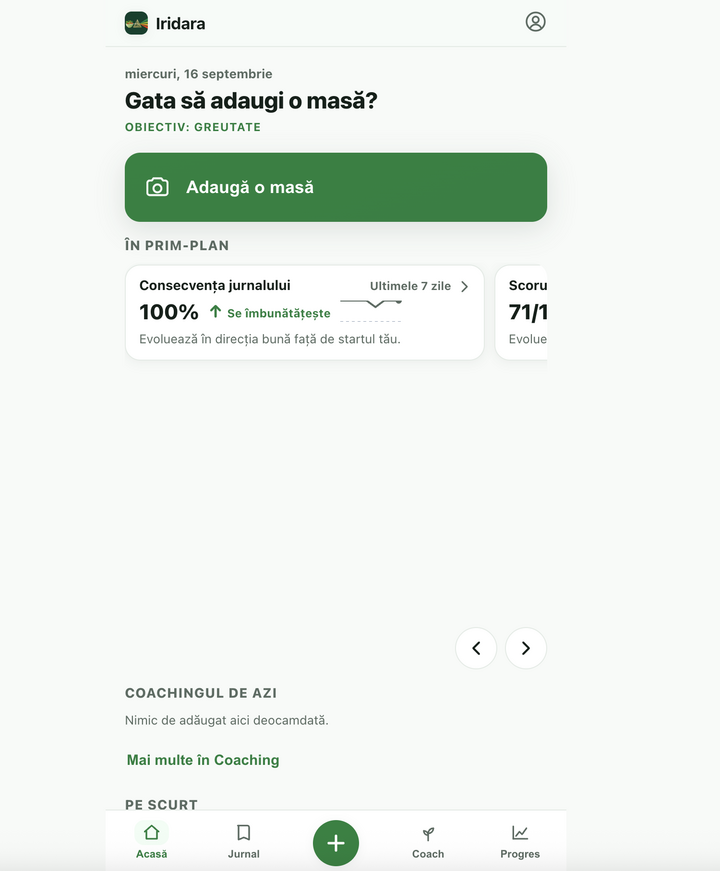Switch to the Coach tab
The image size is (720, 871).
(428, 841)
